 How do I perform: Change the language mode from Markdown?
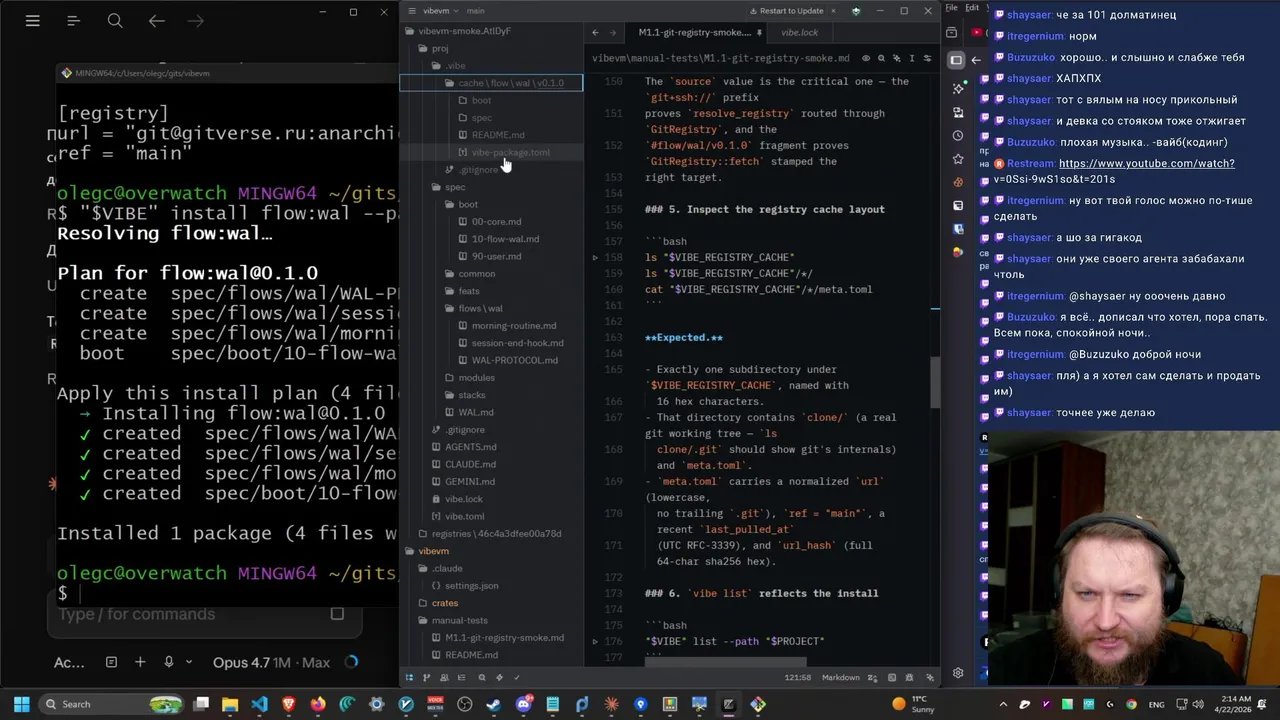tap(841, 677)
